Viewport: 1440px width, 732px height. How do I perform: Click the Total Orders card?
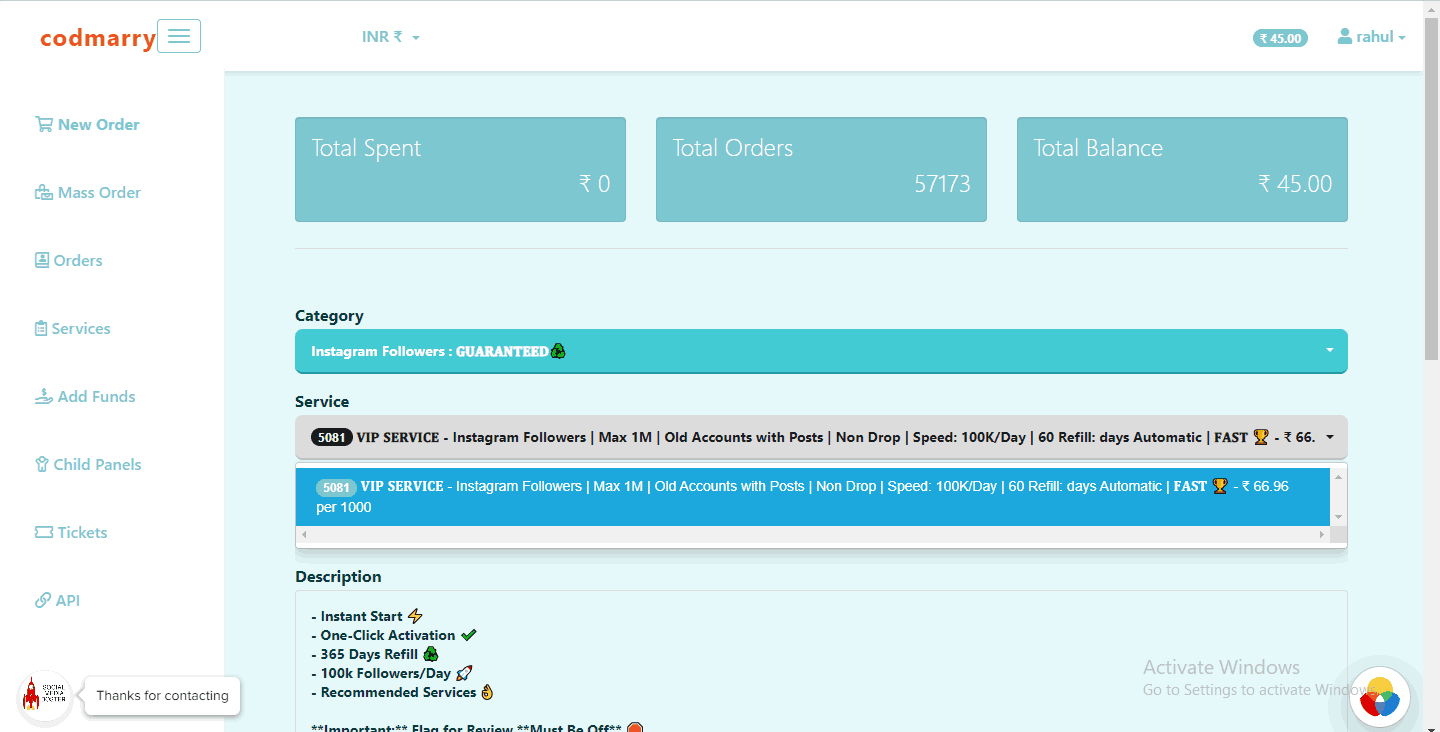coord(821,169)
